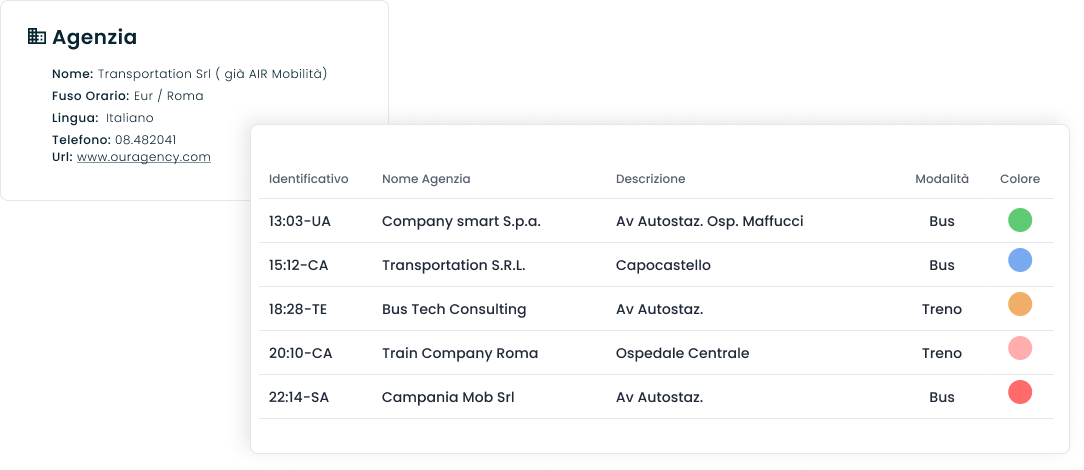This screenshot has width=1084, height=470.
Task: Click the Colore column header
Action: 1020,179
